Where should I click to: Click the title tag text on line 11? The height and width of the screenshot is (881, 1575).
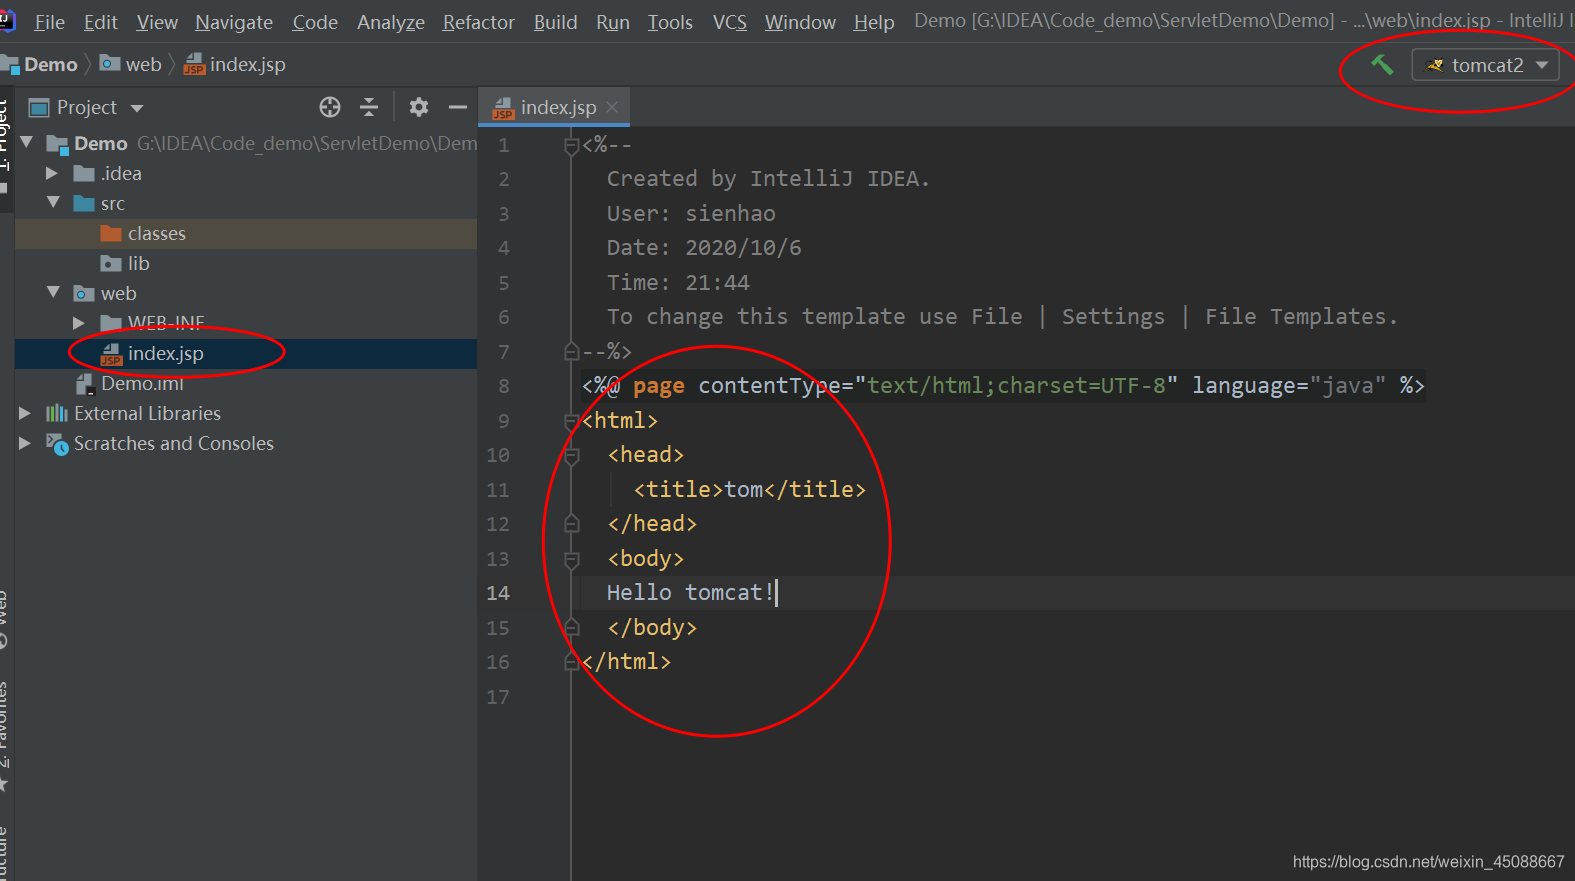pos(750,489)
